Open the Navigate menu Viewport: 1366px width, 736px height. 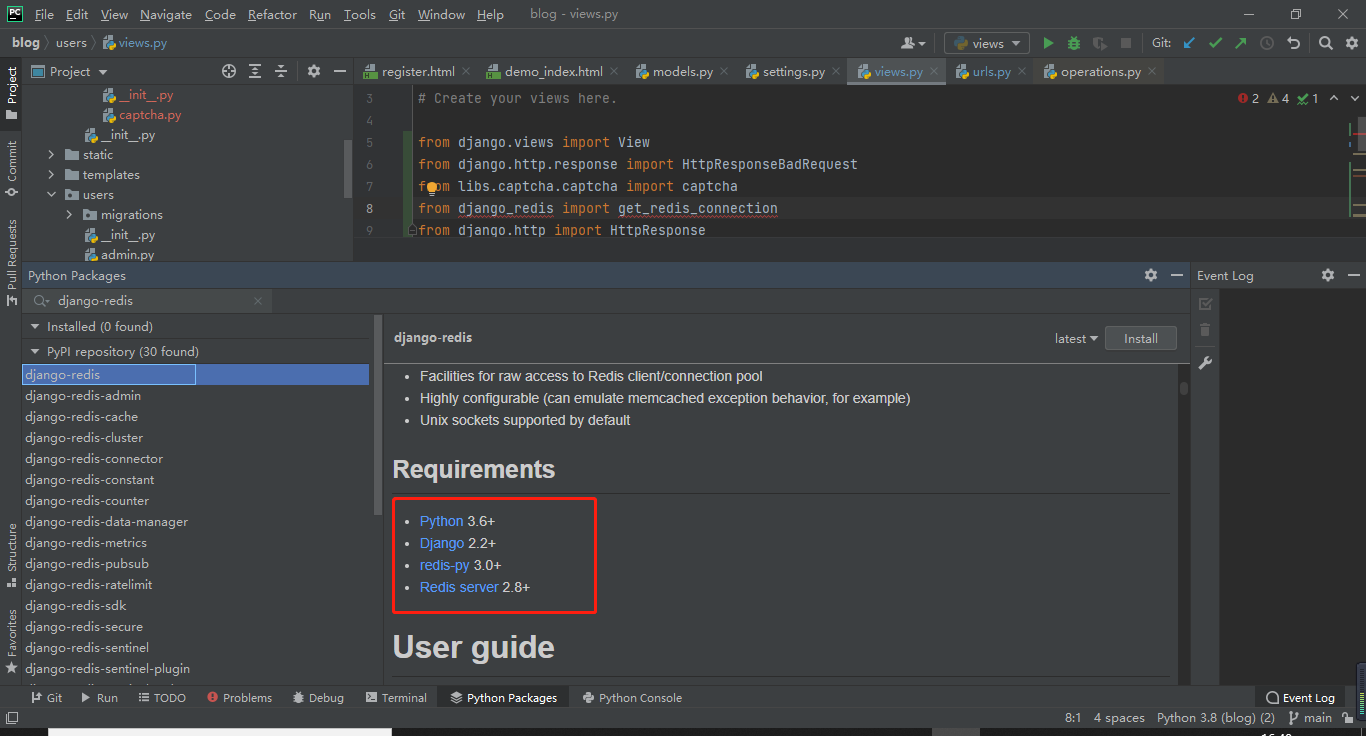166,15
